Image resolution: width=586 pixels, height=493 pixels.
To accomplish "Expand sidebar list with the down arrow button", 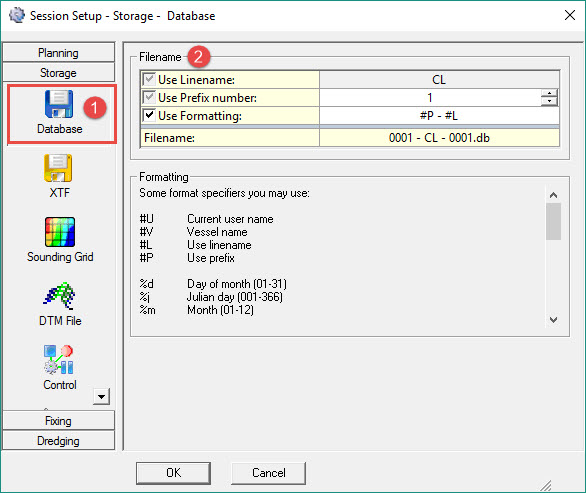I will pos(101,397).
